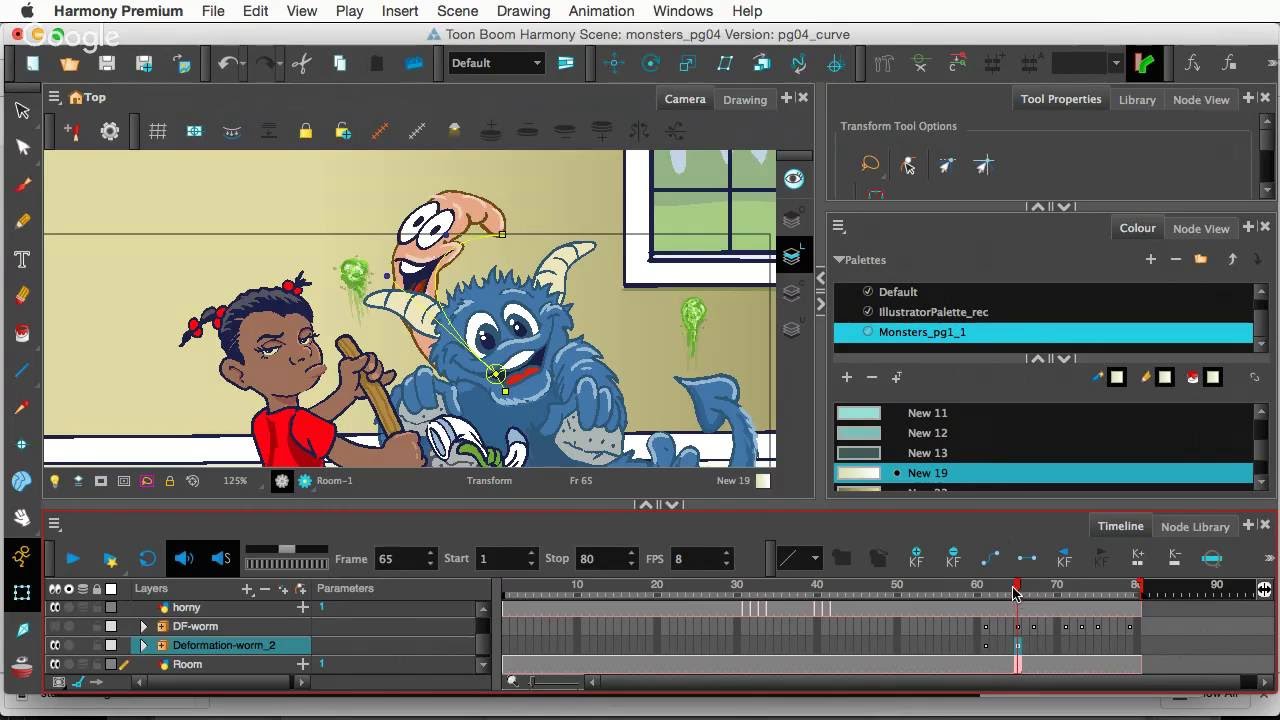Screen dimensions: 1280x720
Task: Click the red playhead marker at frame 65
Action: [1017, 585]
